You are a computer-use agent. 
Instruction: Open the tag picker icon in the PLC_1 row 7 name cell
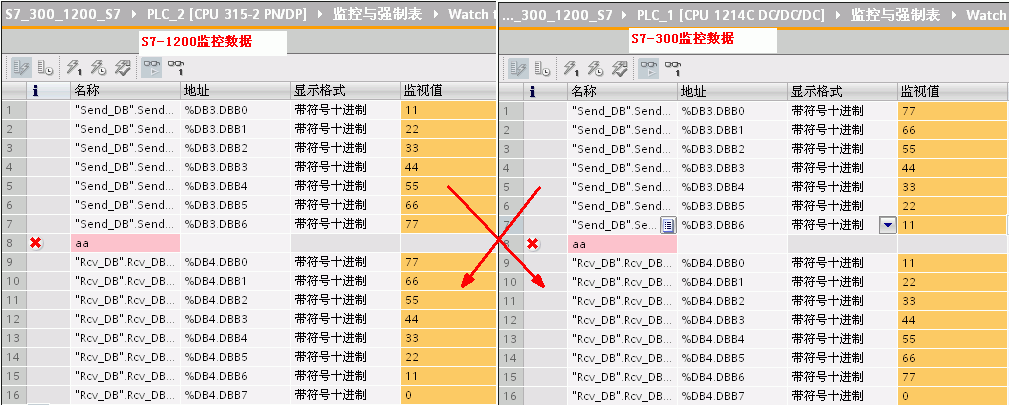(x=669, y=225)
